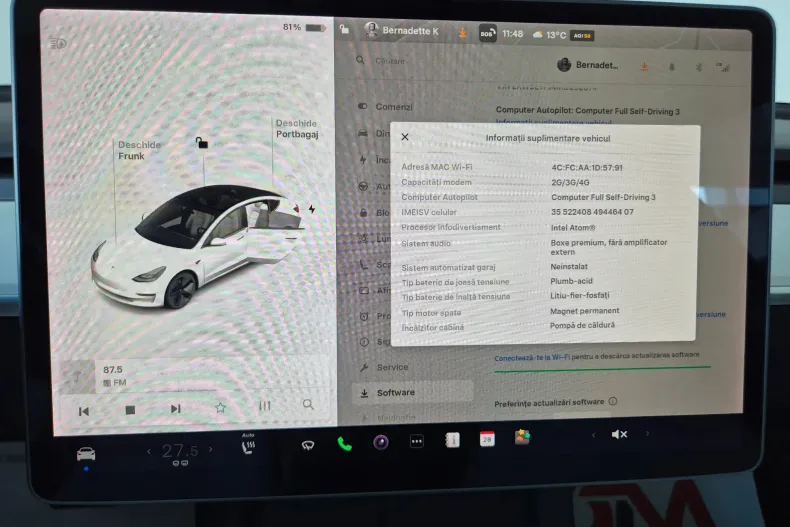Open the purple camera app

click(x=381, y=442)
